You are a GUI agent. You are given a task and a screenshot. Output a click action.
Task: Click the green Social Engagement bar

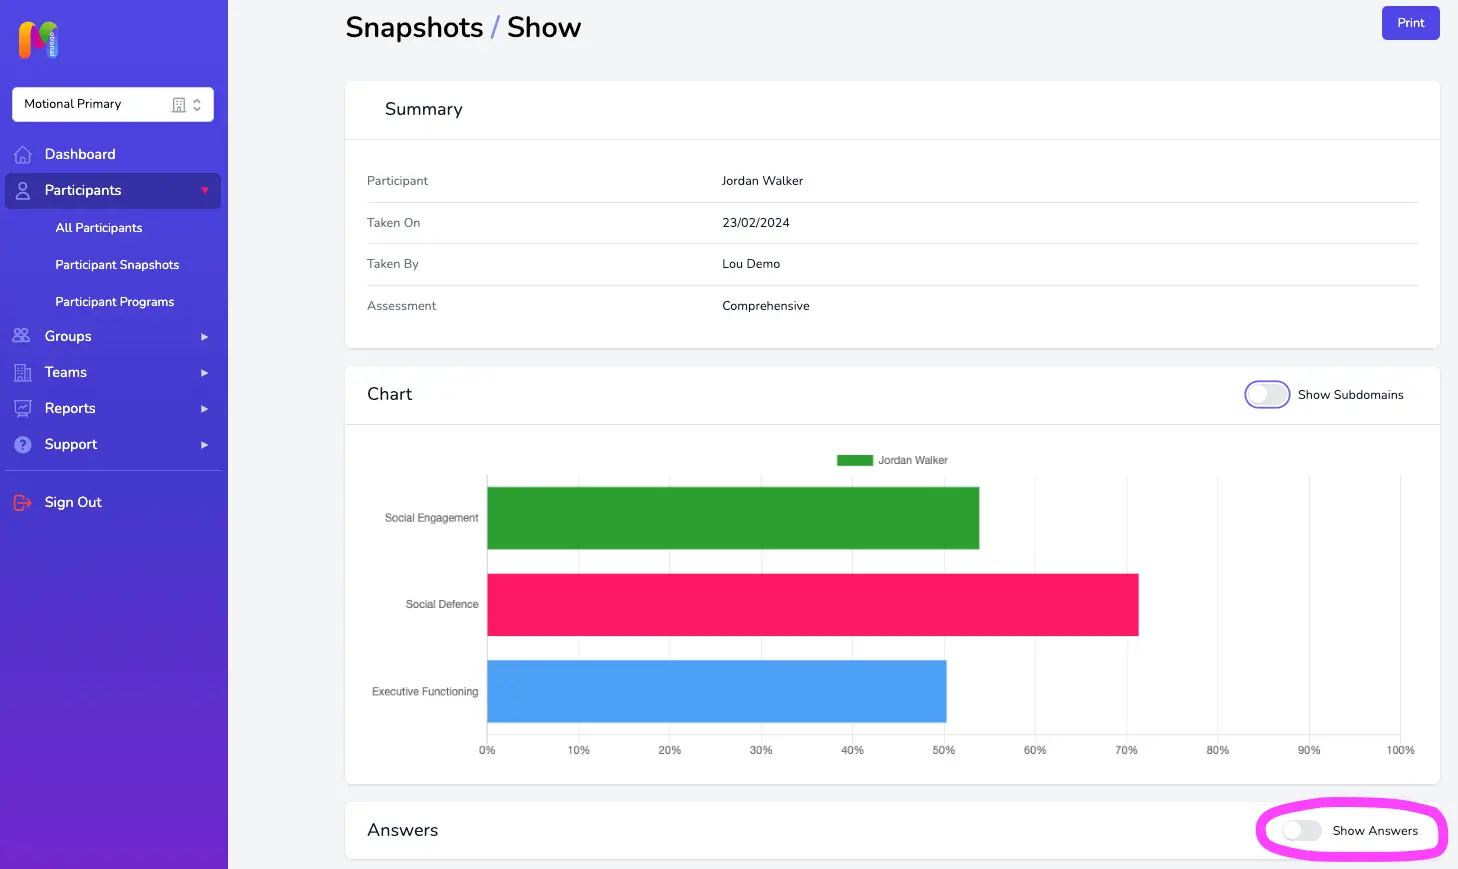click(733, 518)
